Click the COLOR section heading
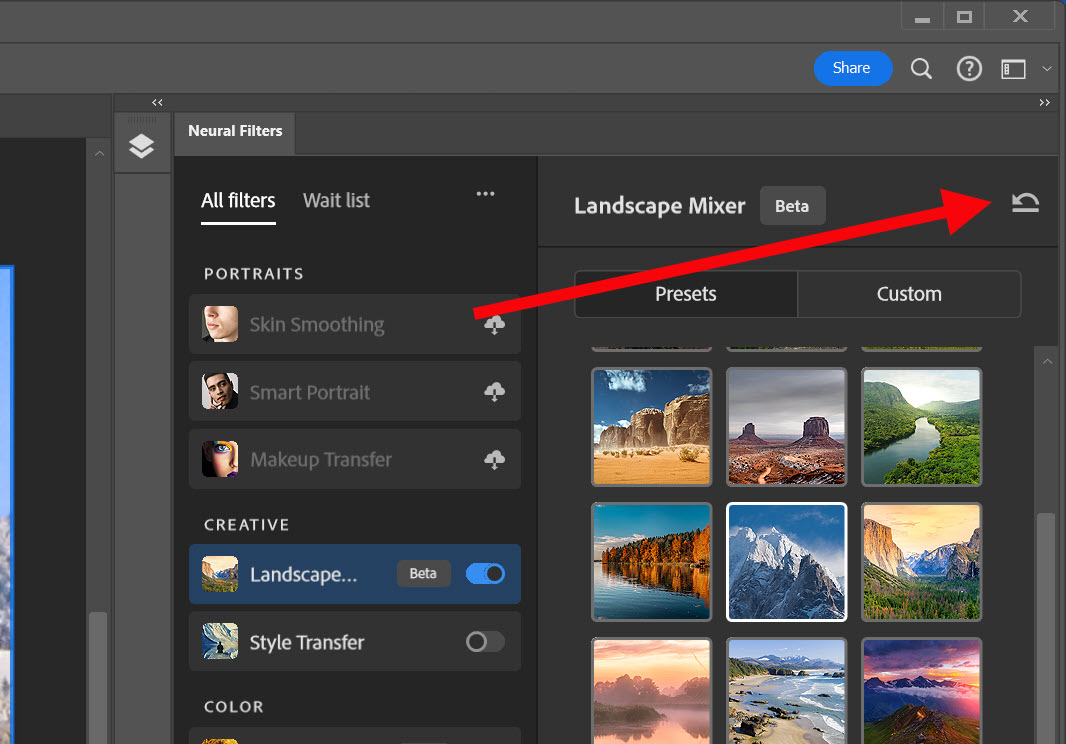 [x=234, y=707]
